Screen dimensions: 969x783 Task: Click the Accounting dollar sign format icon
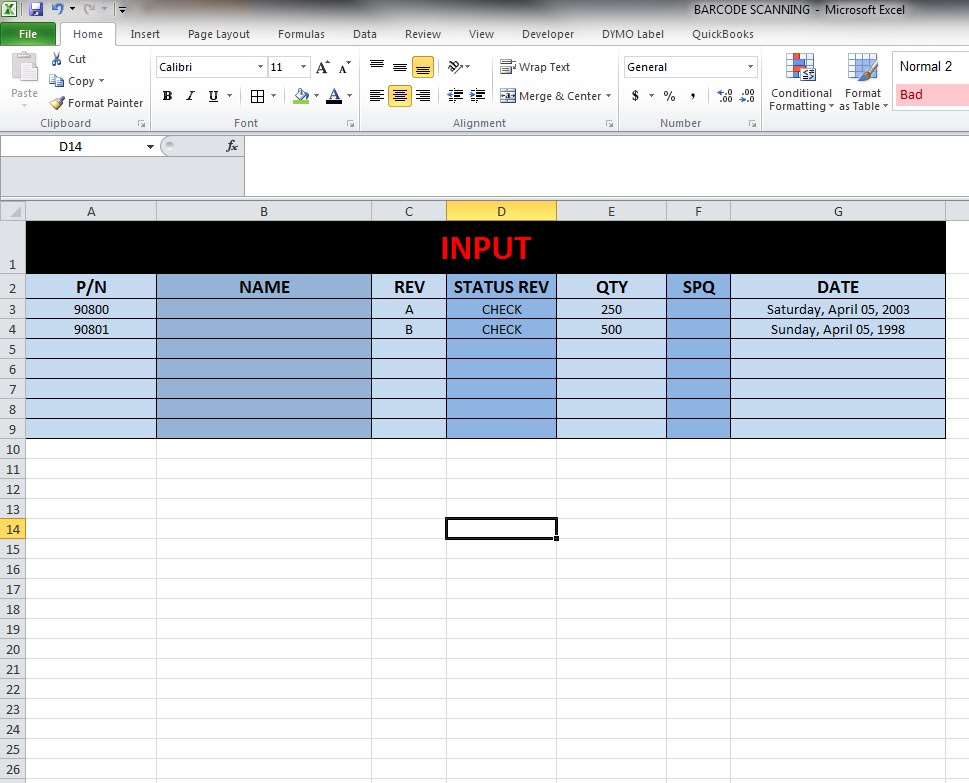click(635, 96)
